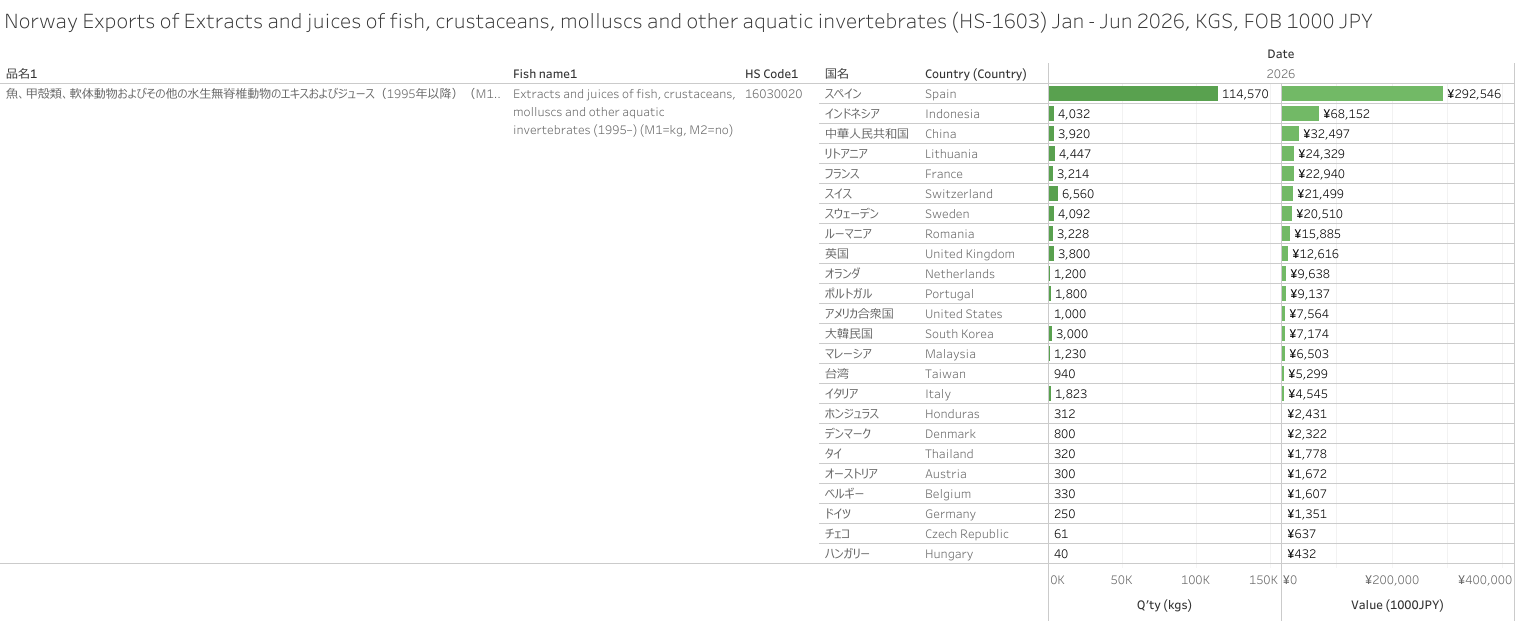Screen dimensions: 1516x621
Task: Select the HS code 16030020 cell
Action: [773, 93]
